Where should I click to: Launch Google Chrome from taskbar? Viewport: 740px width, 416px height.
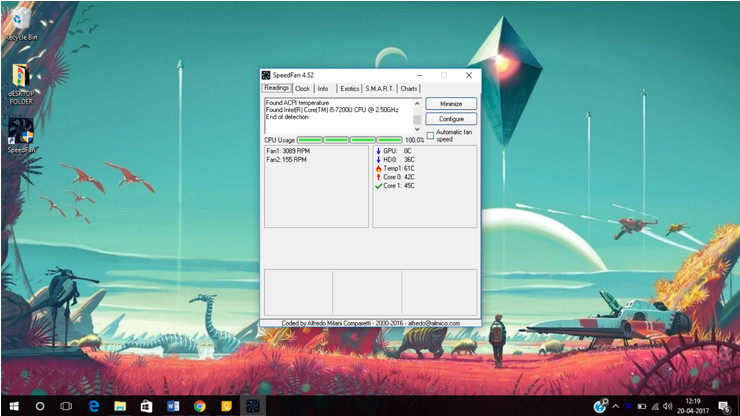[200, 406]
